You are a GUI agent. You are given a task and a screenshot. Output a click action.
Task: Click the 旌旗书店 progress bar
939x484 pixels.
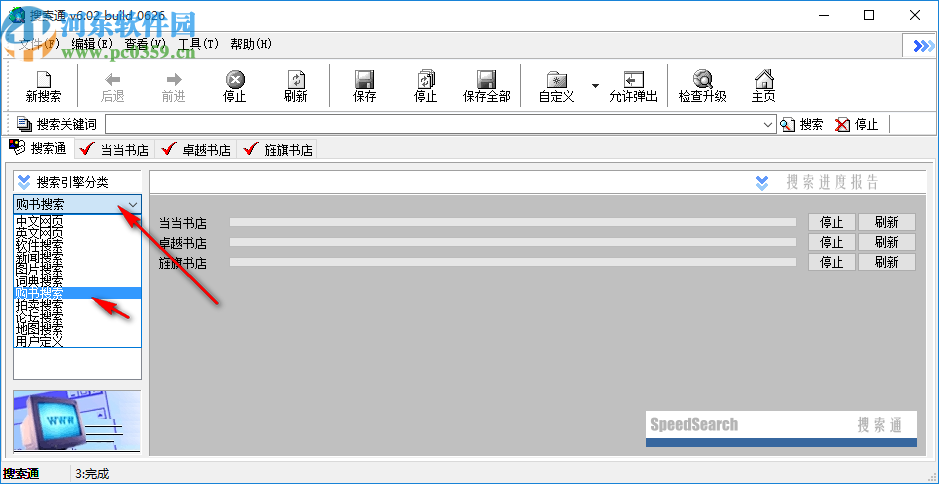coord(513,262)
